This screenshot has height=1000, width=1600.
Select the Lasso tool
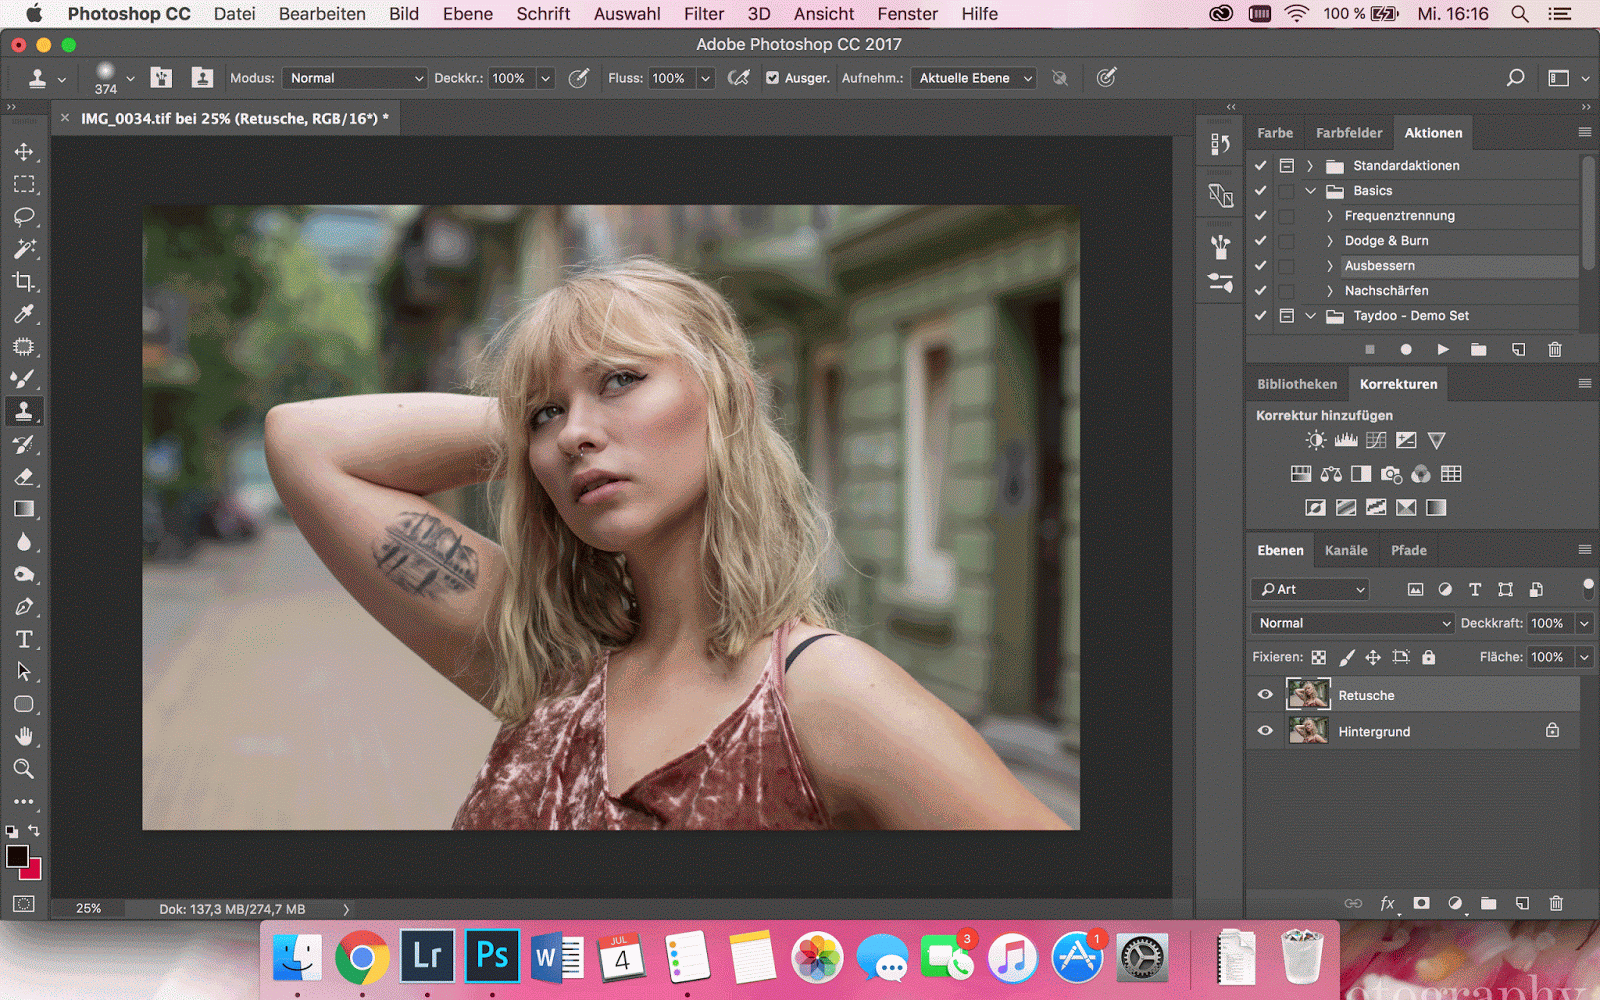click(x=24, y=217)
